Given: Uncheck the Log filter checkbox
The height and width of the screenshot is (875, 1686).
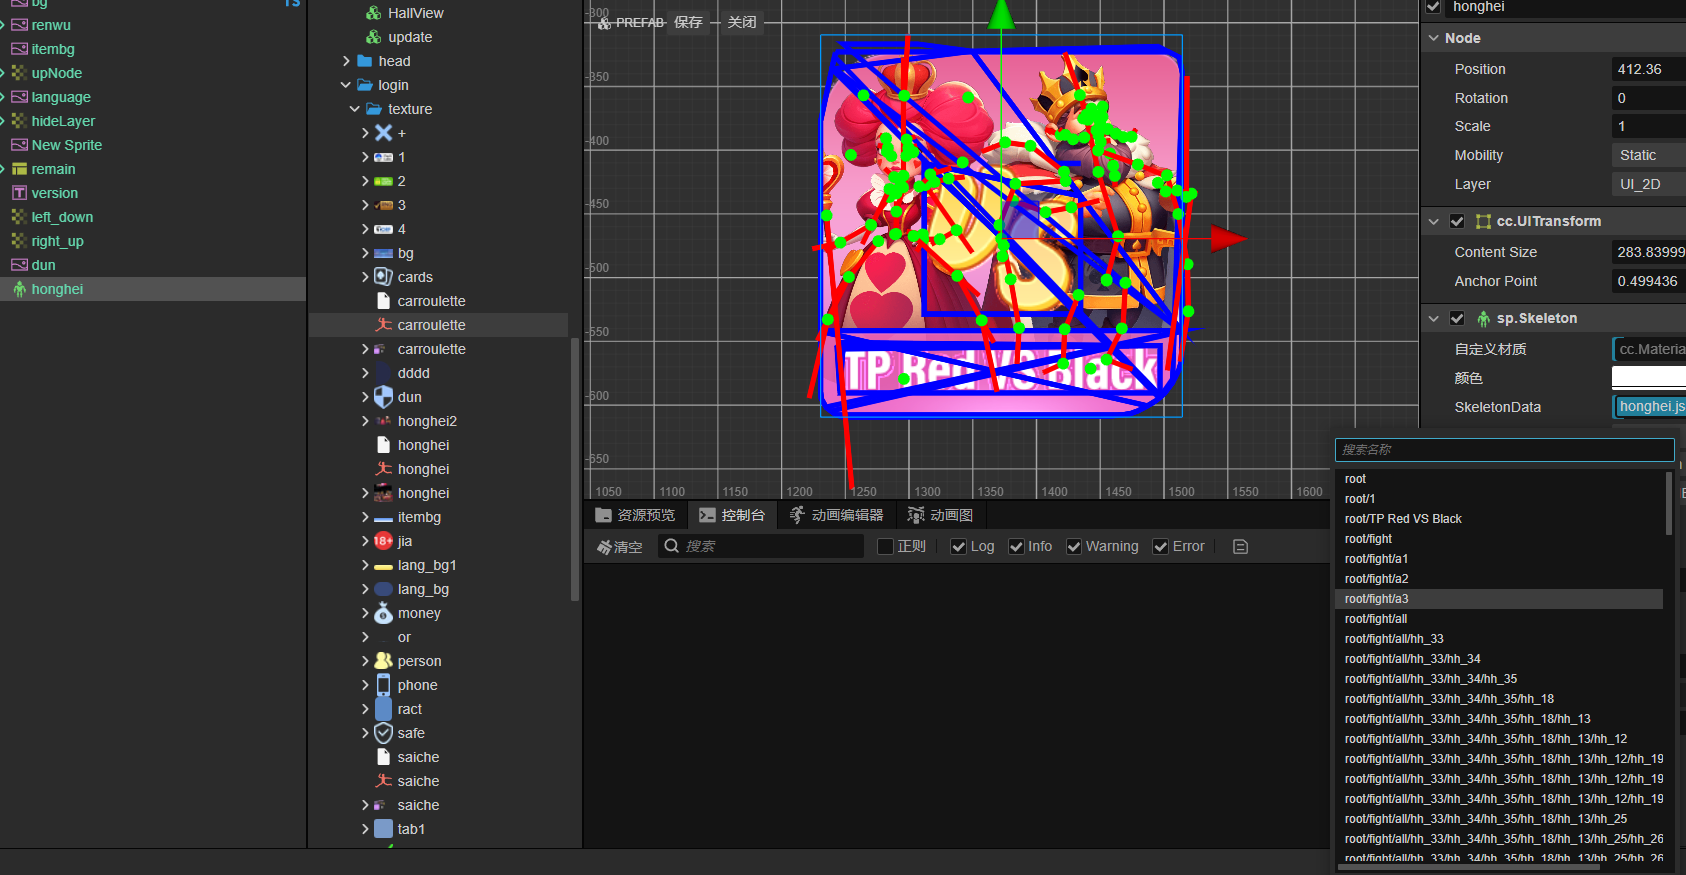Looking at the screenshot, I should point(958,546).
